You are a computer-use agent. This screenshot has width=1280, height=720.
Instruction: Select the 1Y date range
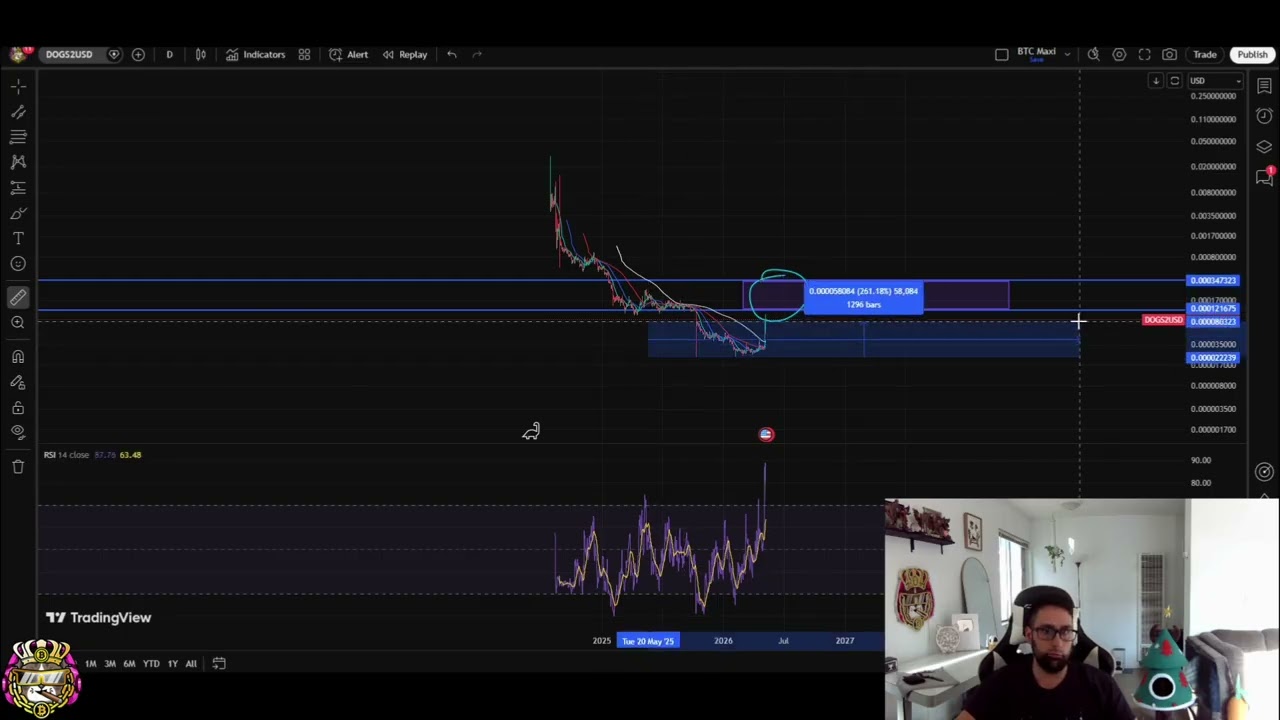(172, 663)
